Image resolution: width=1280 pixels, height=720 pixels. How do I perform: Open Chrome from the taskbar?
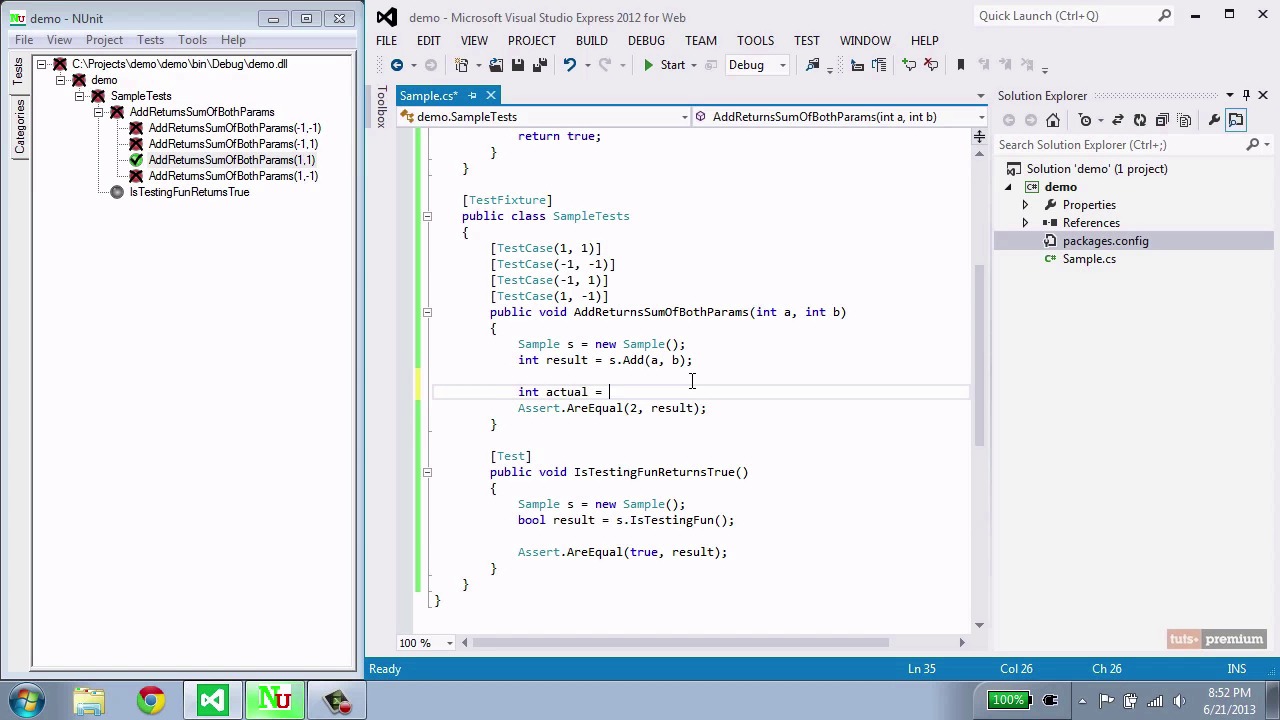151,700
